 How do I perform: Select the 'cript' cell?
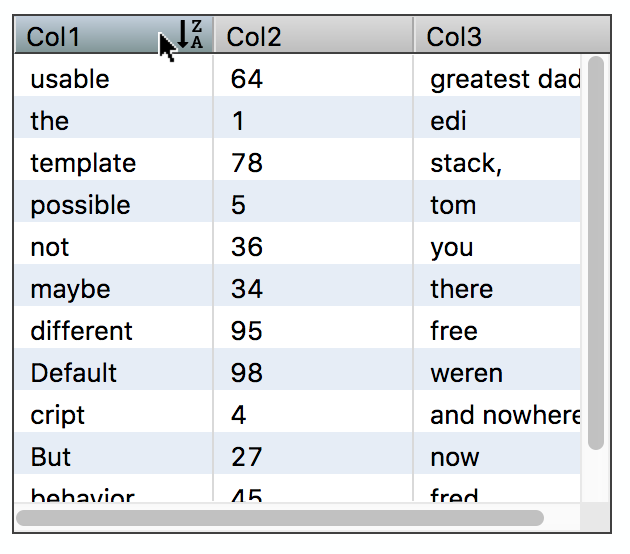pyautogui.click(x=58, y=415)
